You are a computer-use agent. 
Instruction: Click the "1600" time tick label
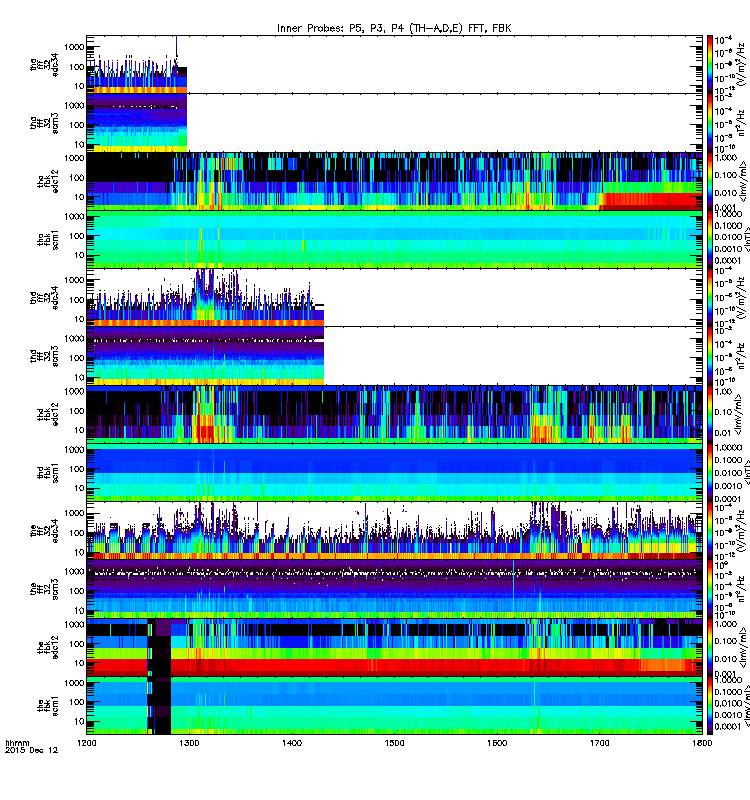click(497, 743)
